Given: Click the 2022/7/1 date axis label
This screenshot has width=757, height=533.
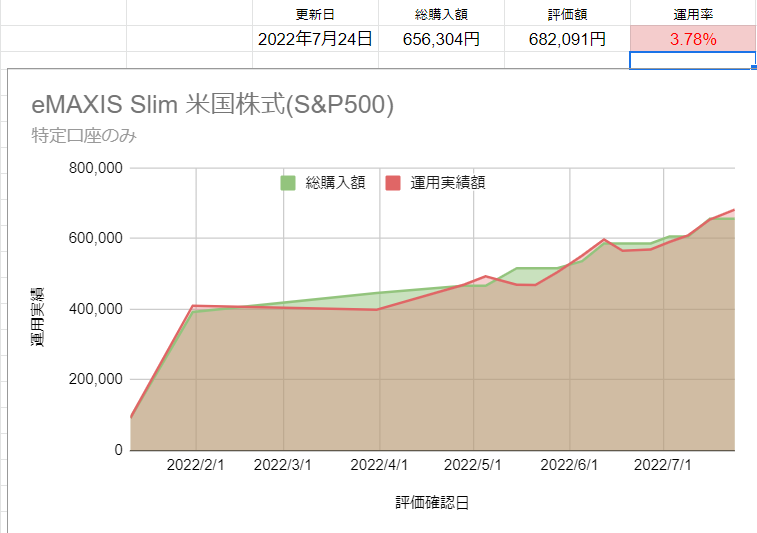Looking at the screenshot, I should click(662, 464).
